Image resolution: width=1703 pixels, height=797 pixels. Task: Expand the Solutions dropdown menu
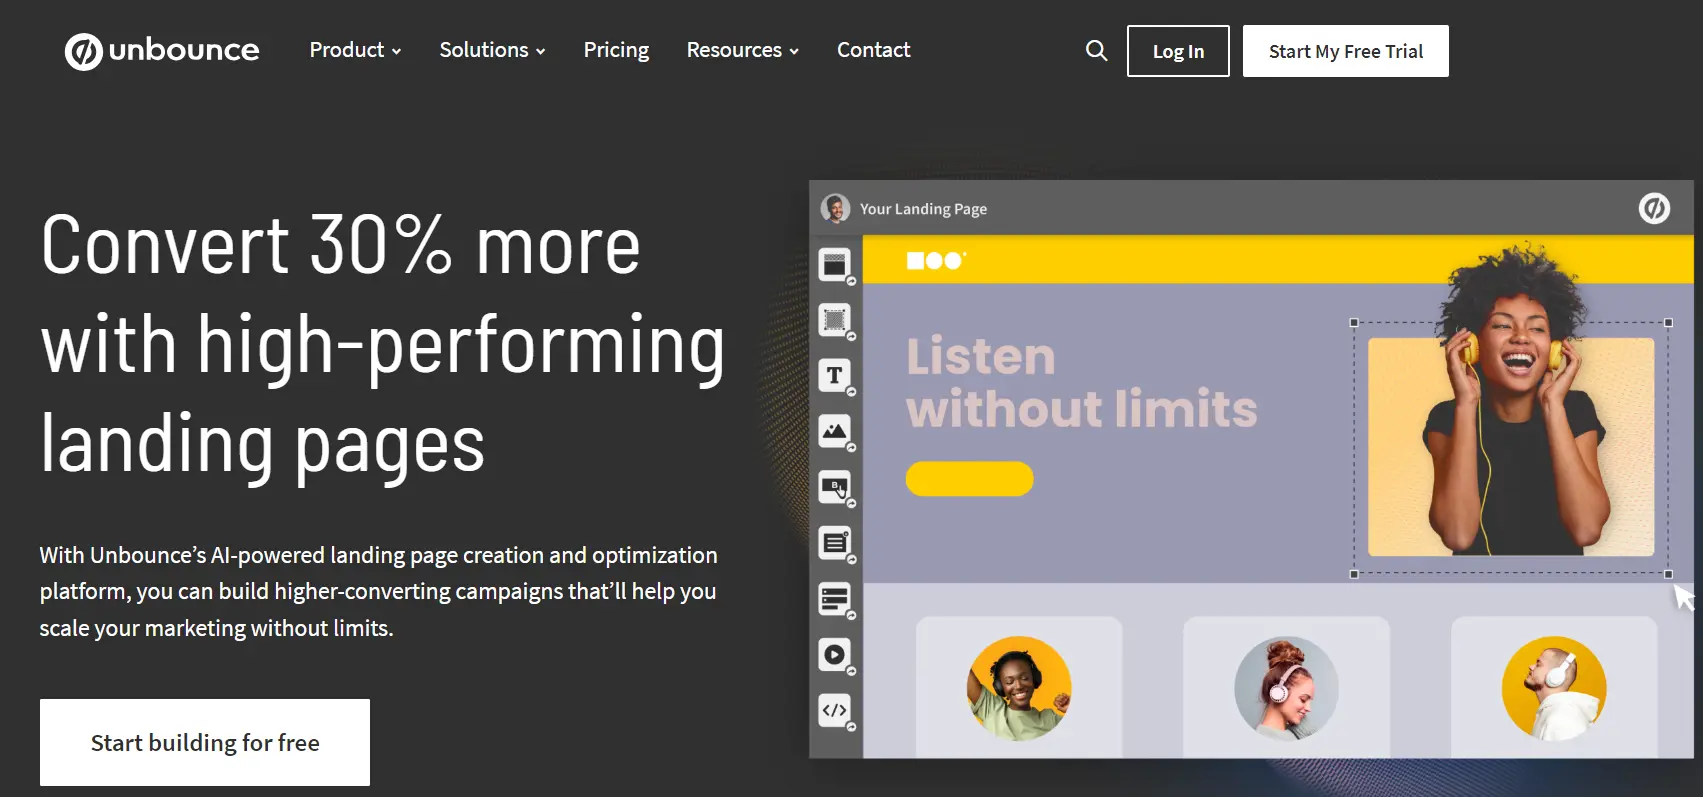(x=492, y=50)
